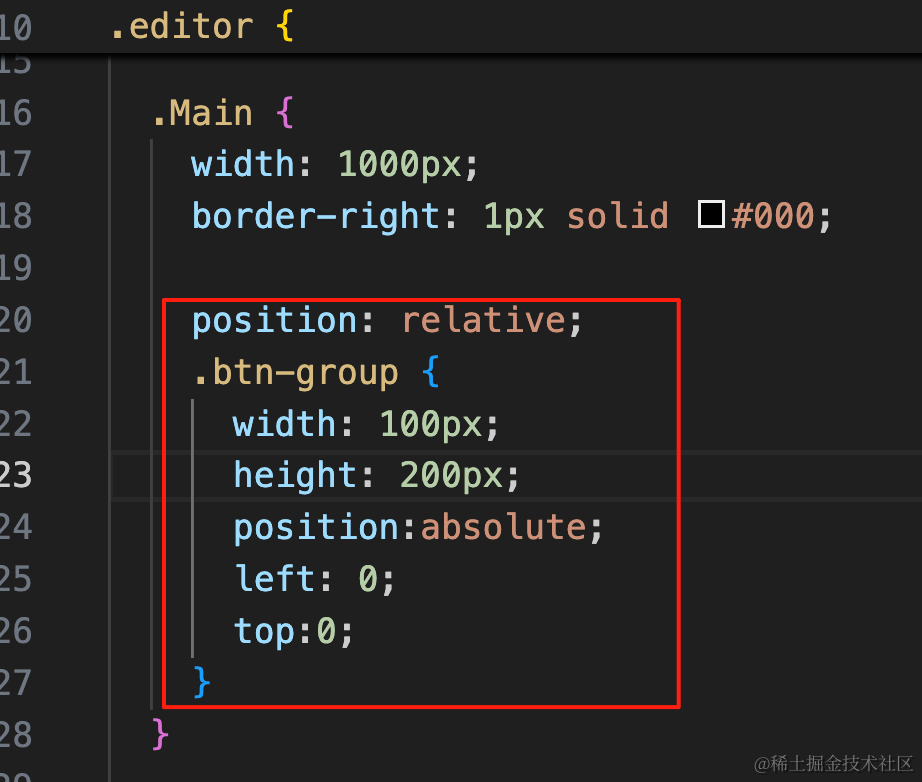Click the 'solid' border style keyword
This screenshot has width=922, height=782.
(617, 216)
